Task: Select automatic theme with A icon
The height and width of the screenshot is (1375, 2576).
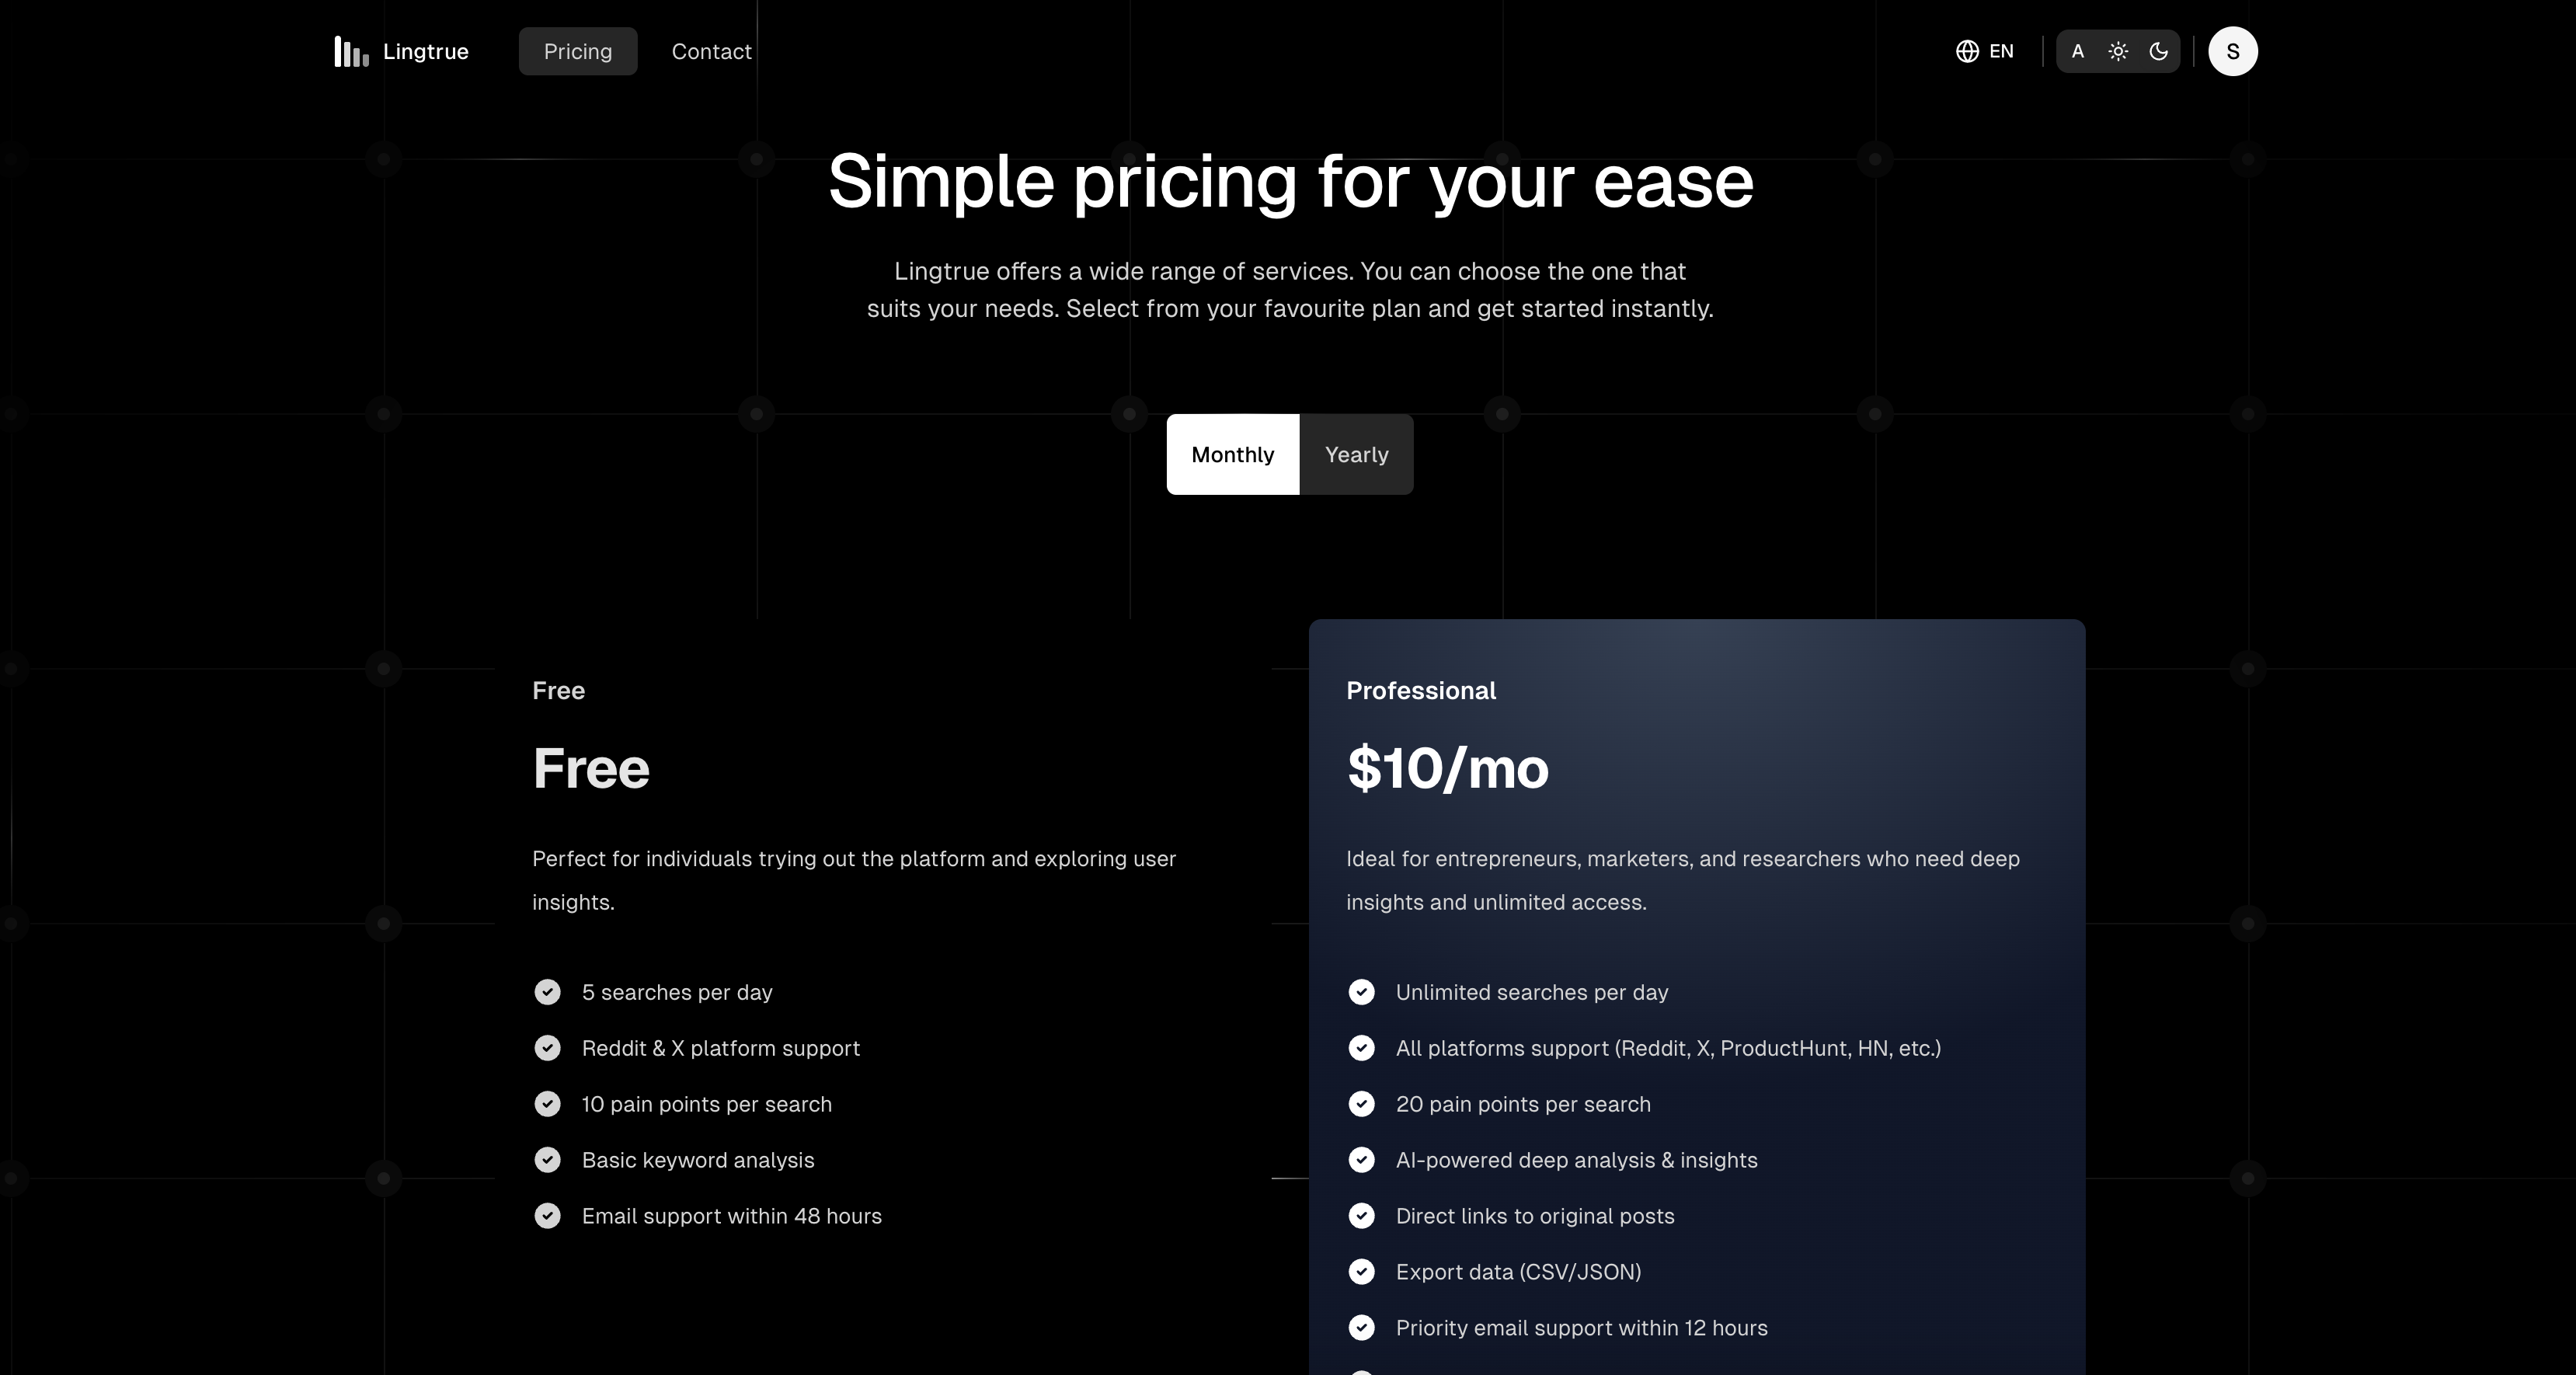Action: (2078, 51)
